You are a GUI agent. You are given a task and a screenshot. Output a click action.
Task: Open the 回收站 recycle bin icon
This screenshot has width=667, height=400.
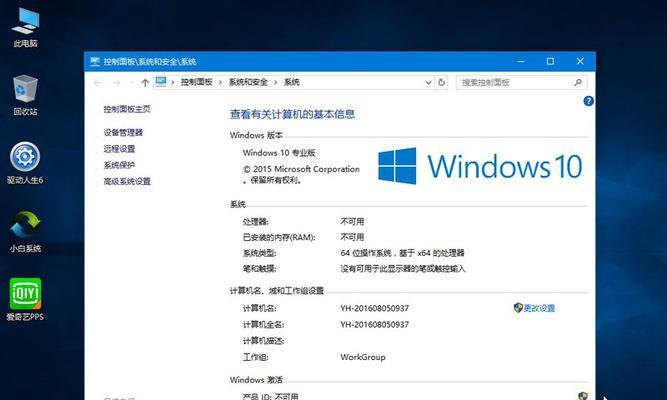click(x=25, y=94)
